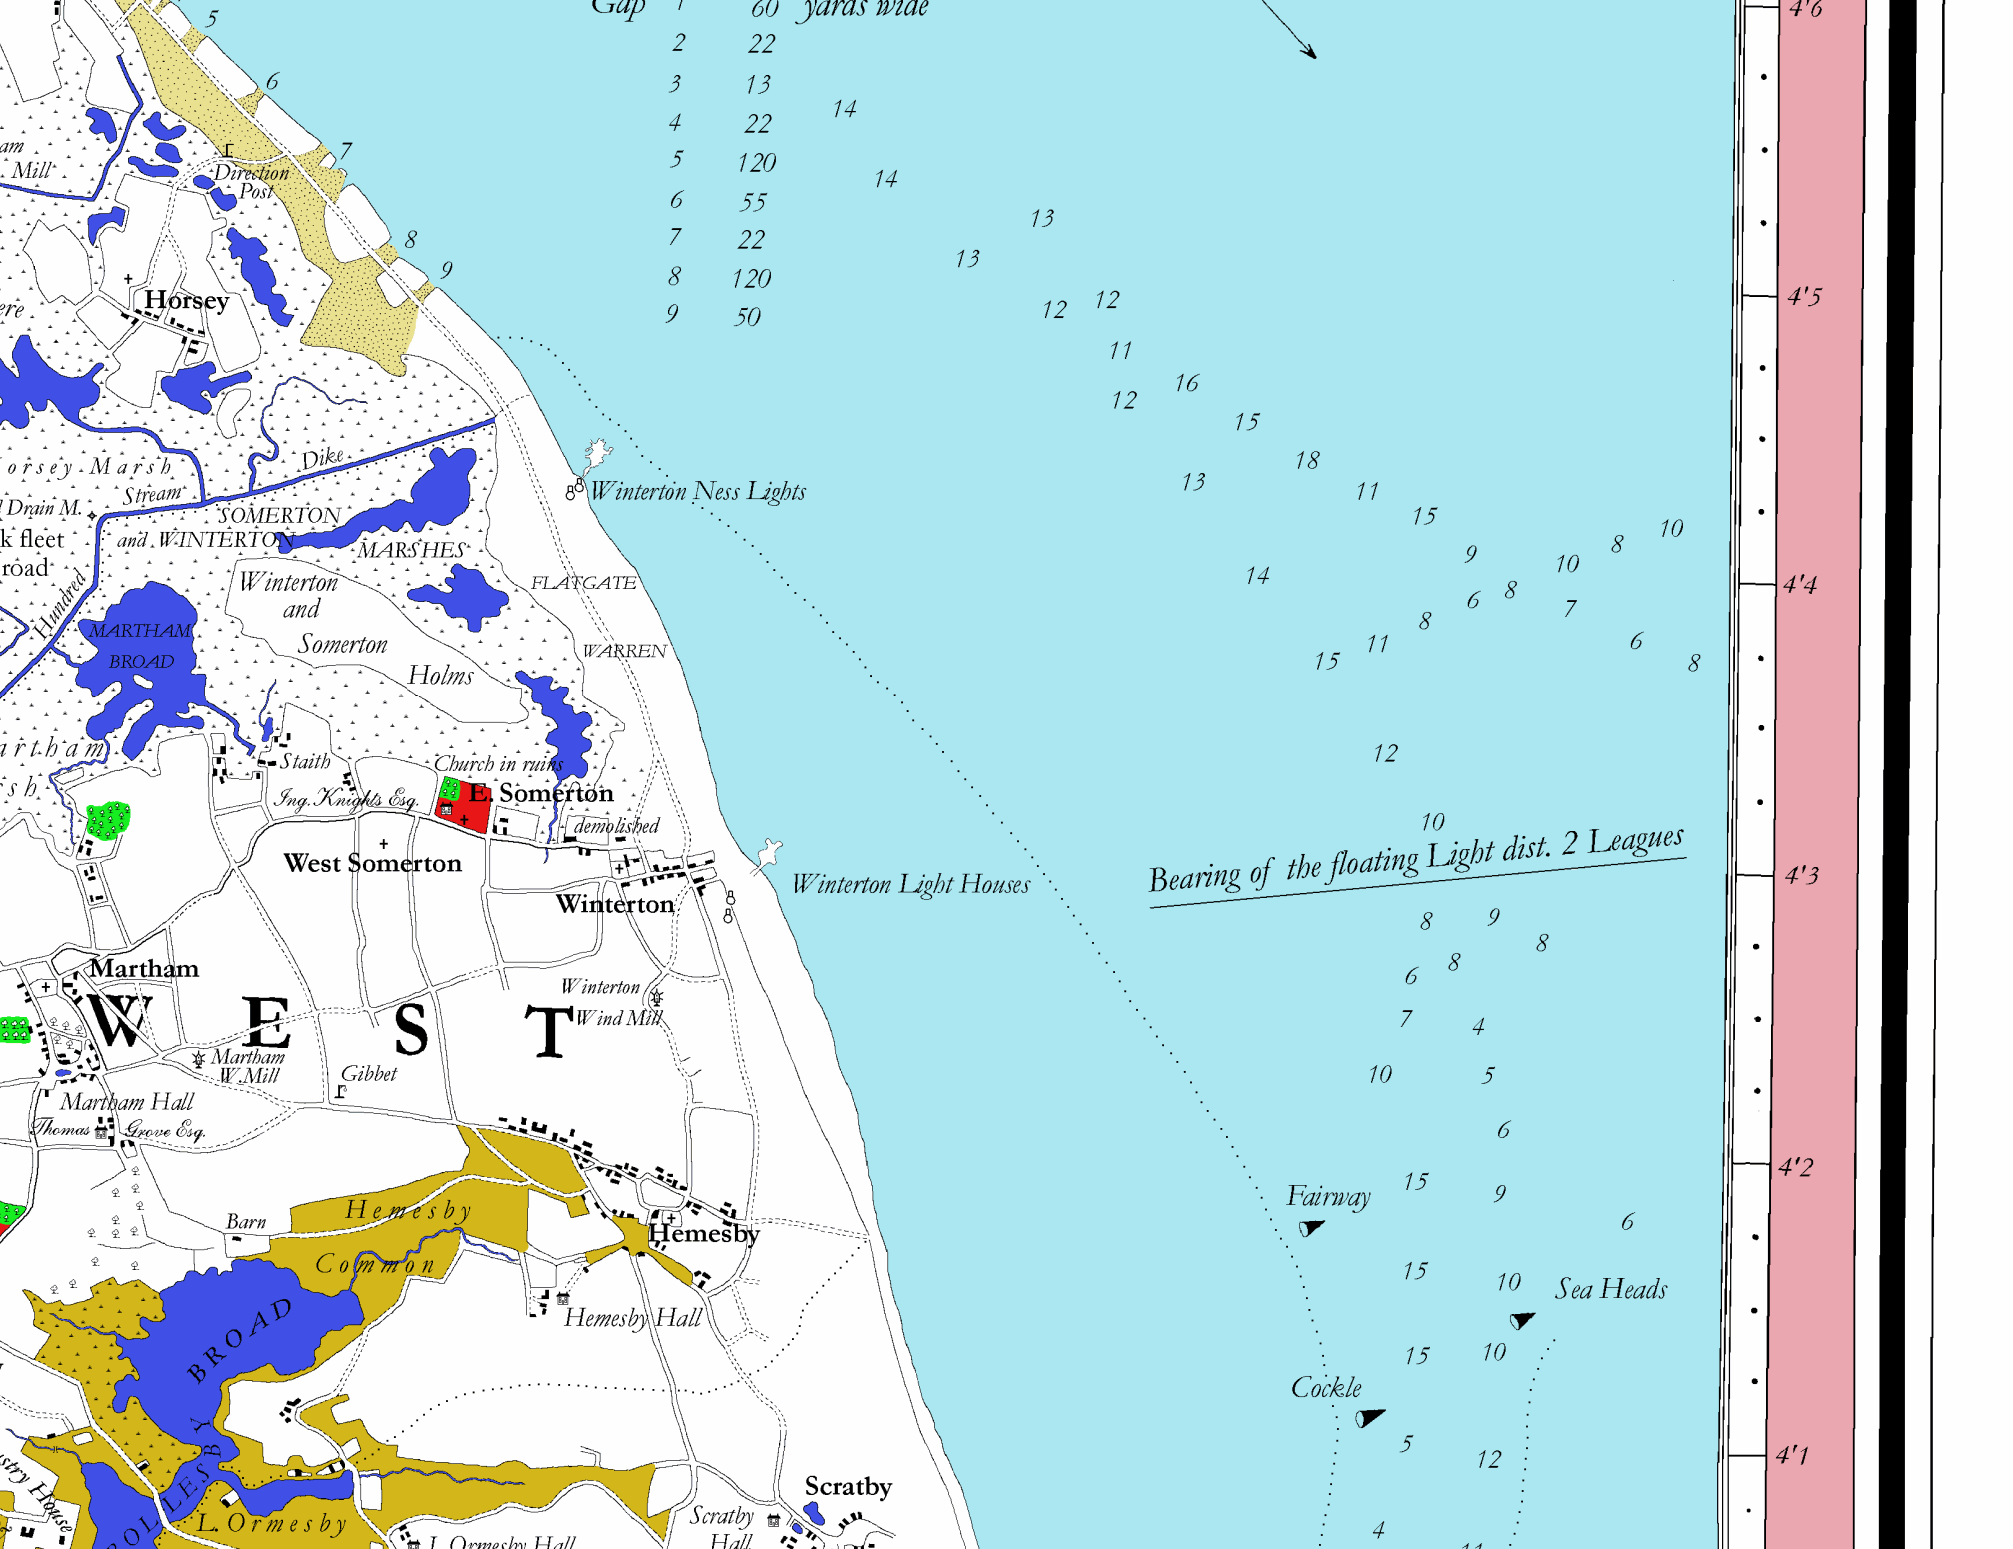The image size is (2013, 1549).
Task: Click the Winterton Ness Lights tower symbols
Action: tap(575, 489)
